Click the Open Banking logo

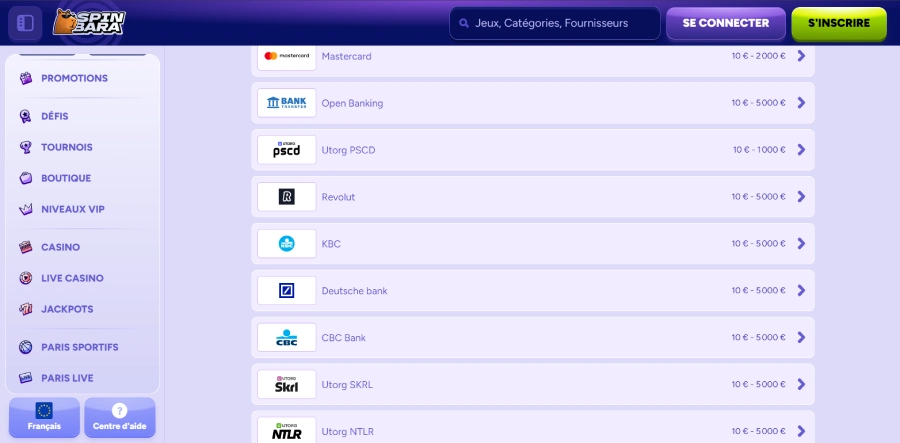point(287,103)
